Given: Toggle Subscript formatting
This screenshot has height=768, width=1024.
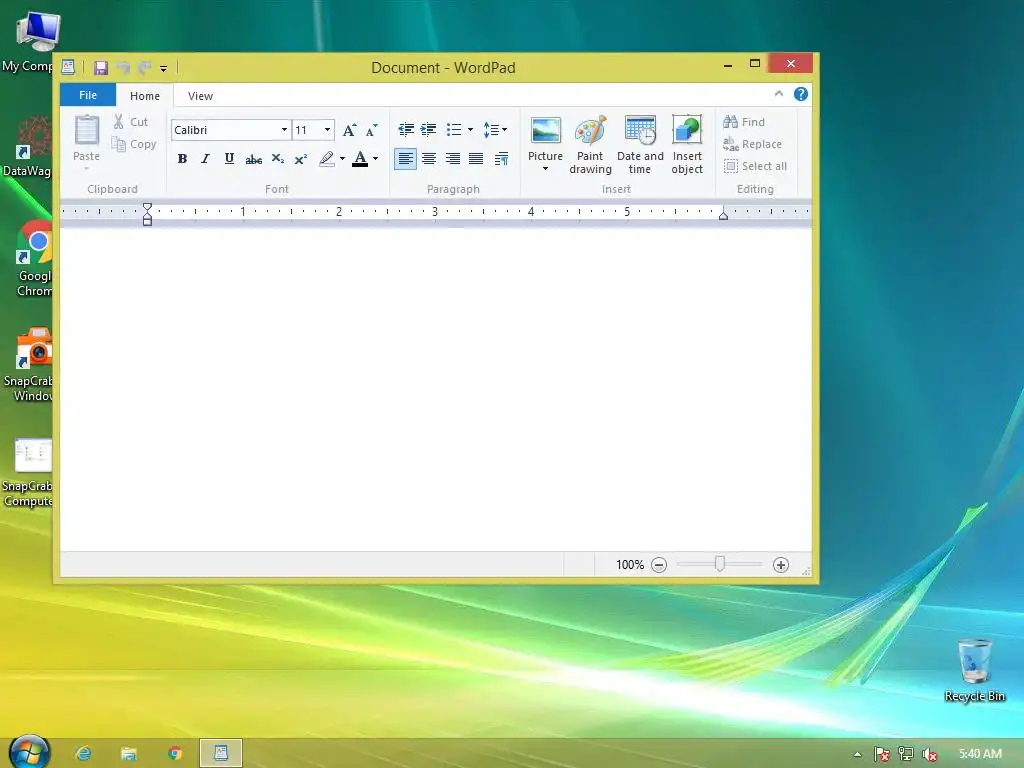Looking at the screenshot, I should (x=278, y=159).
